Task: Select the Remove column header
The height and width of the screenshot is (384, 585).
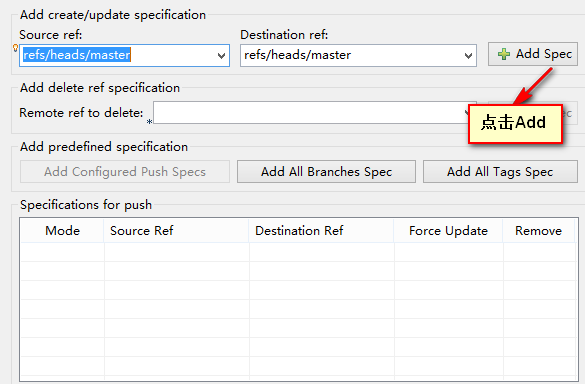Action: (x=539, y=231)
